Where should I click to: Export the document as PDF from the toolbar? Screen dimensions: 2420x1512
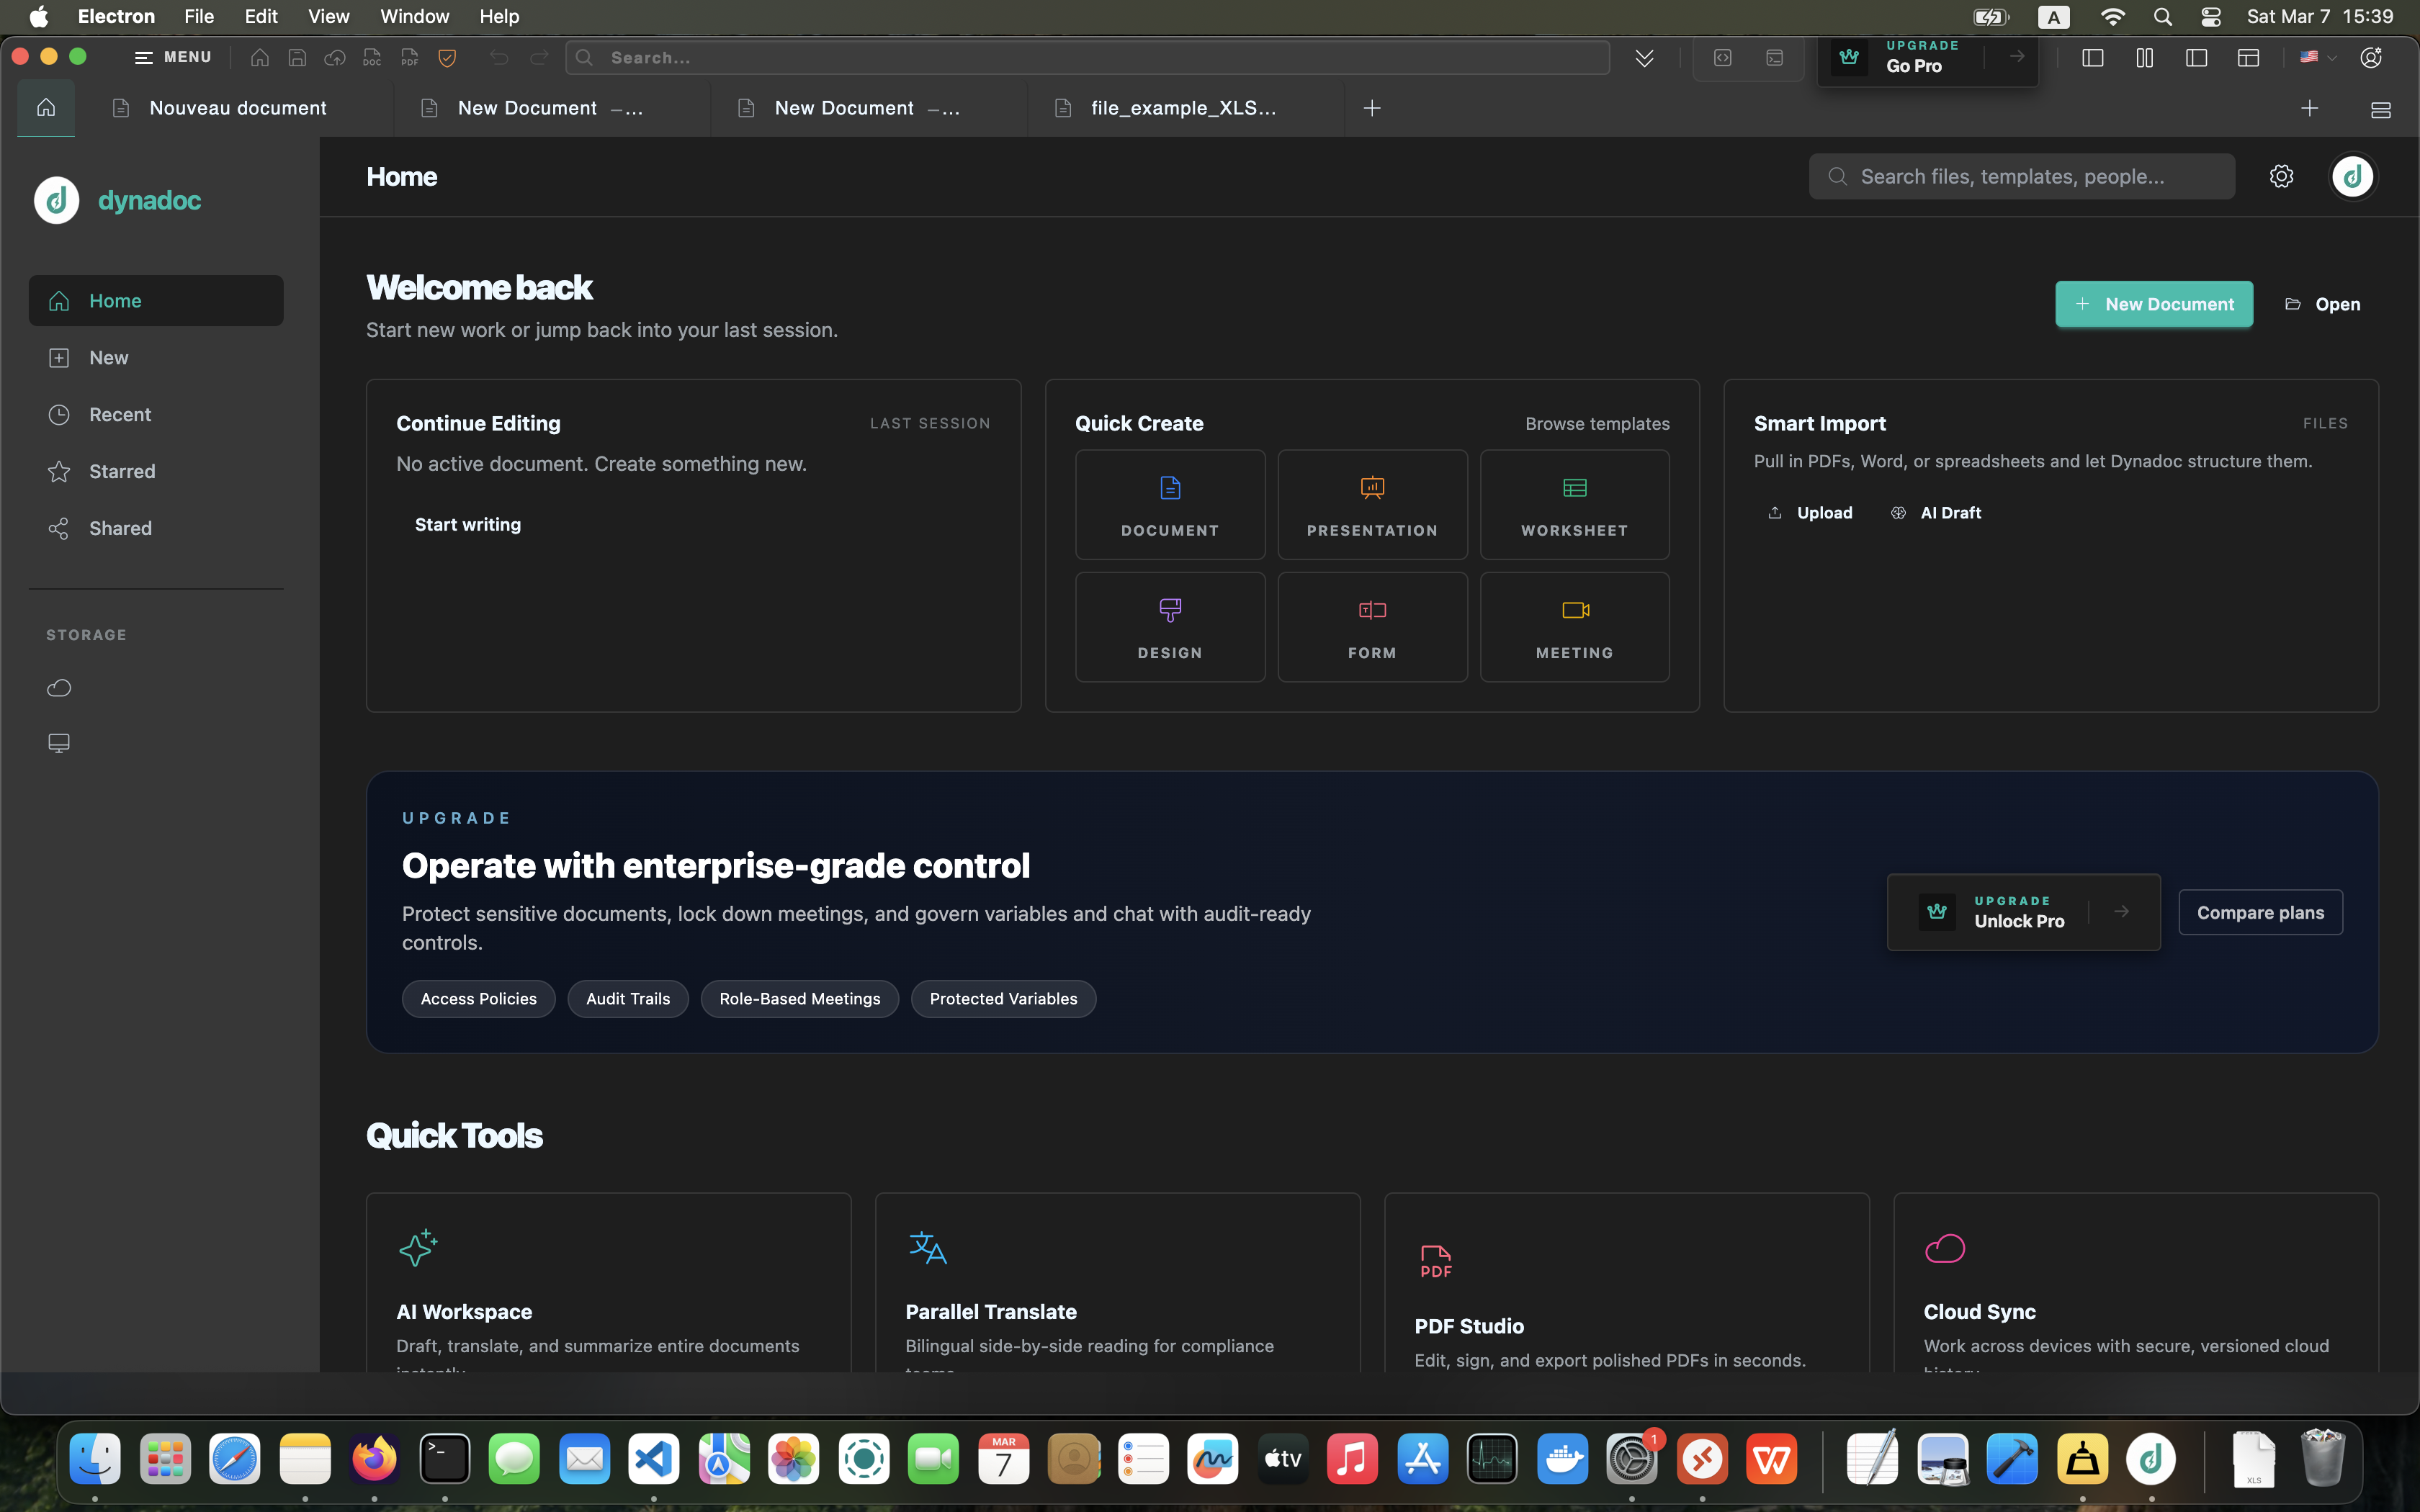(x=409, y=57)
